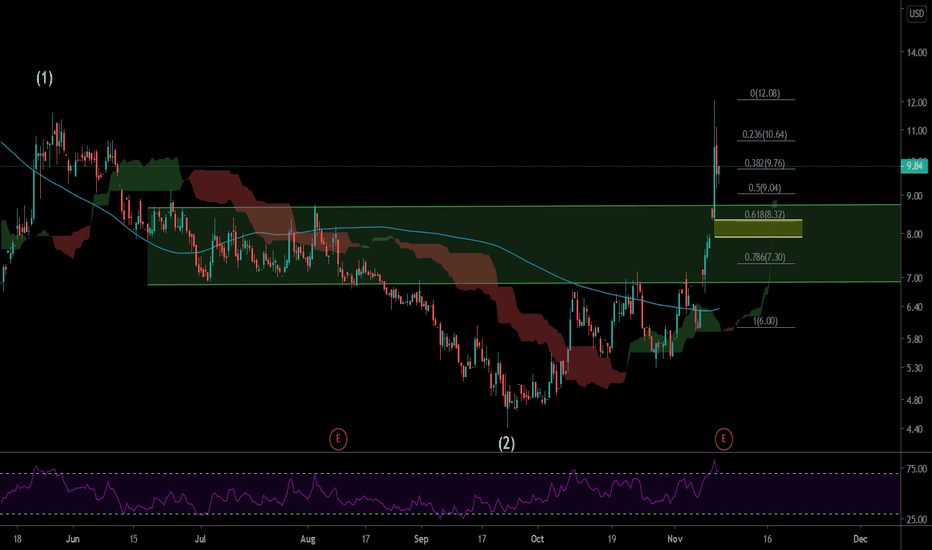Click the 11.00 price axis label

coord(916,131)
